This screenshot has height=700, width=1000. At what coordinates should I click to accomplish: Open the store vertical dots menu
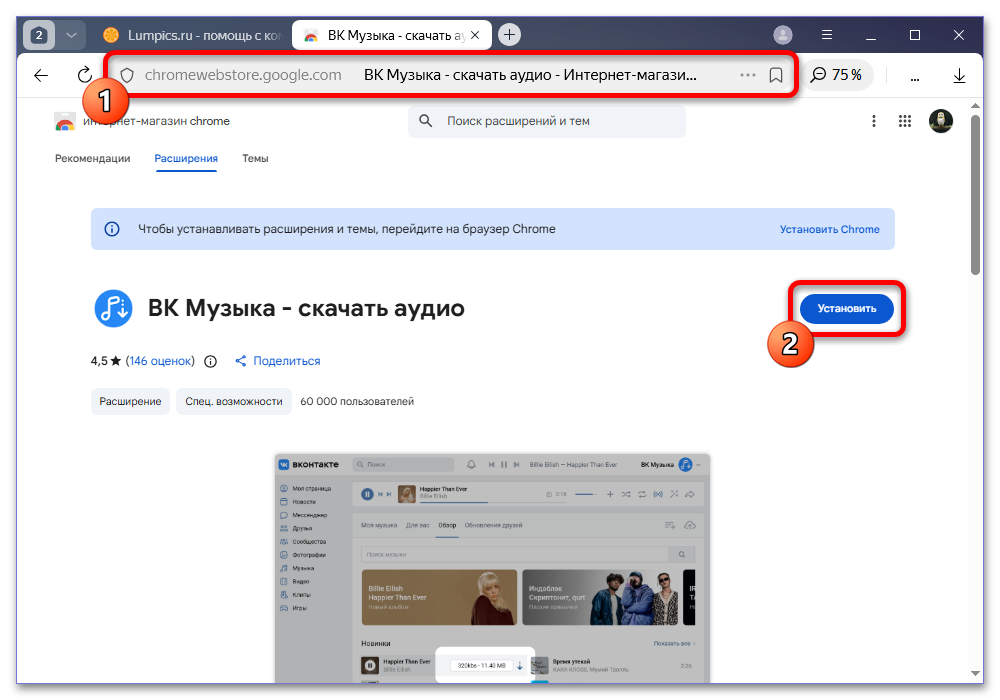point(874,121)
